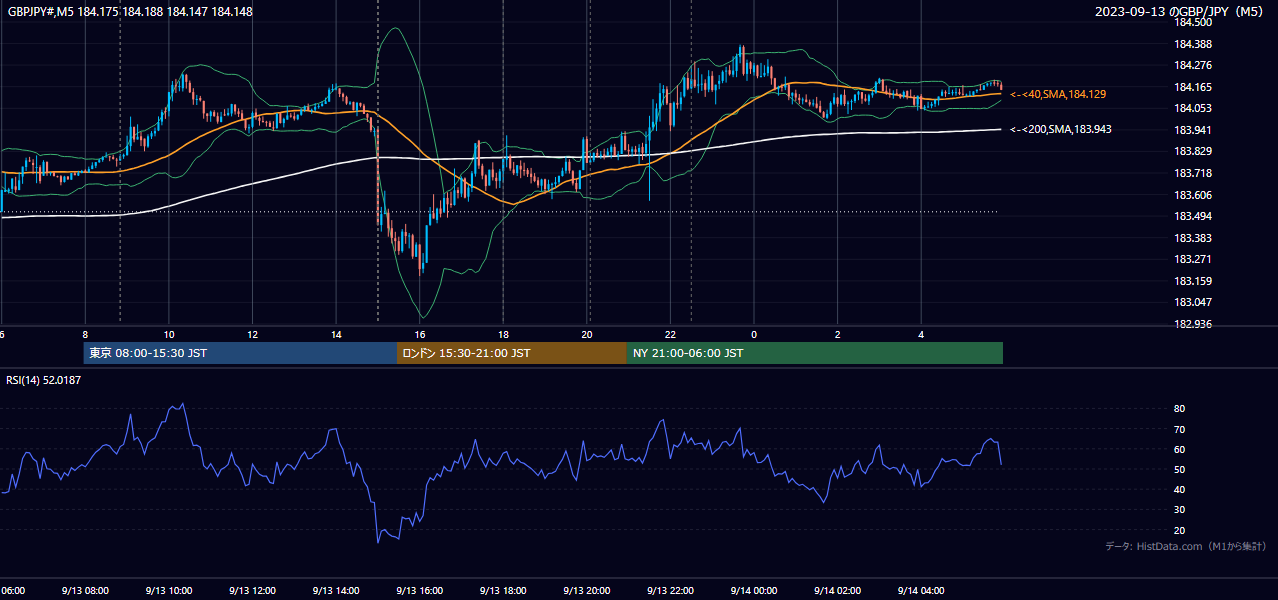
Task: Click the Tokyo 東京 08:00-15:30 JST session bar
Action: pyautogui.click(x=240, y=353)
